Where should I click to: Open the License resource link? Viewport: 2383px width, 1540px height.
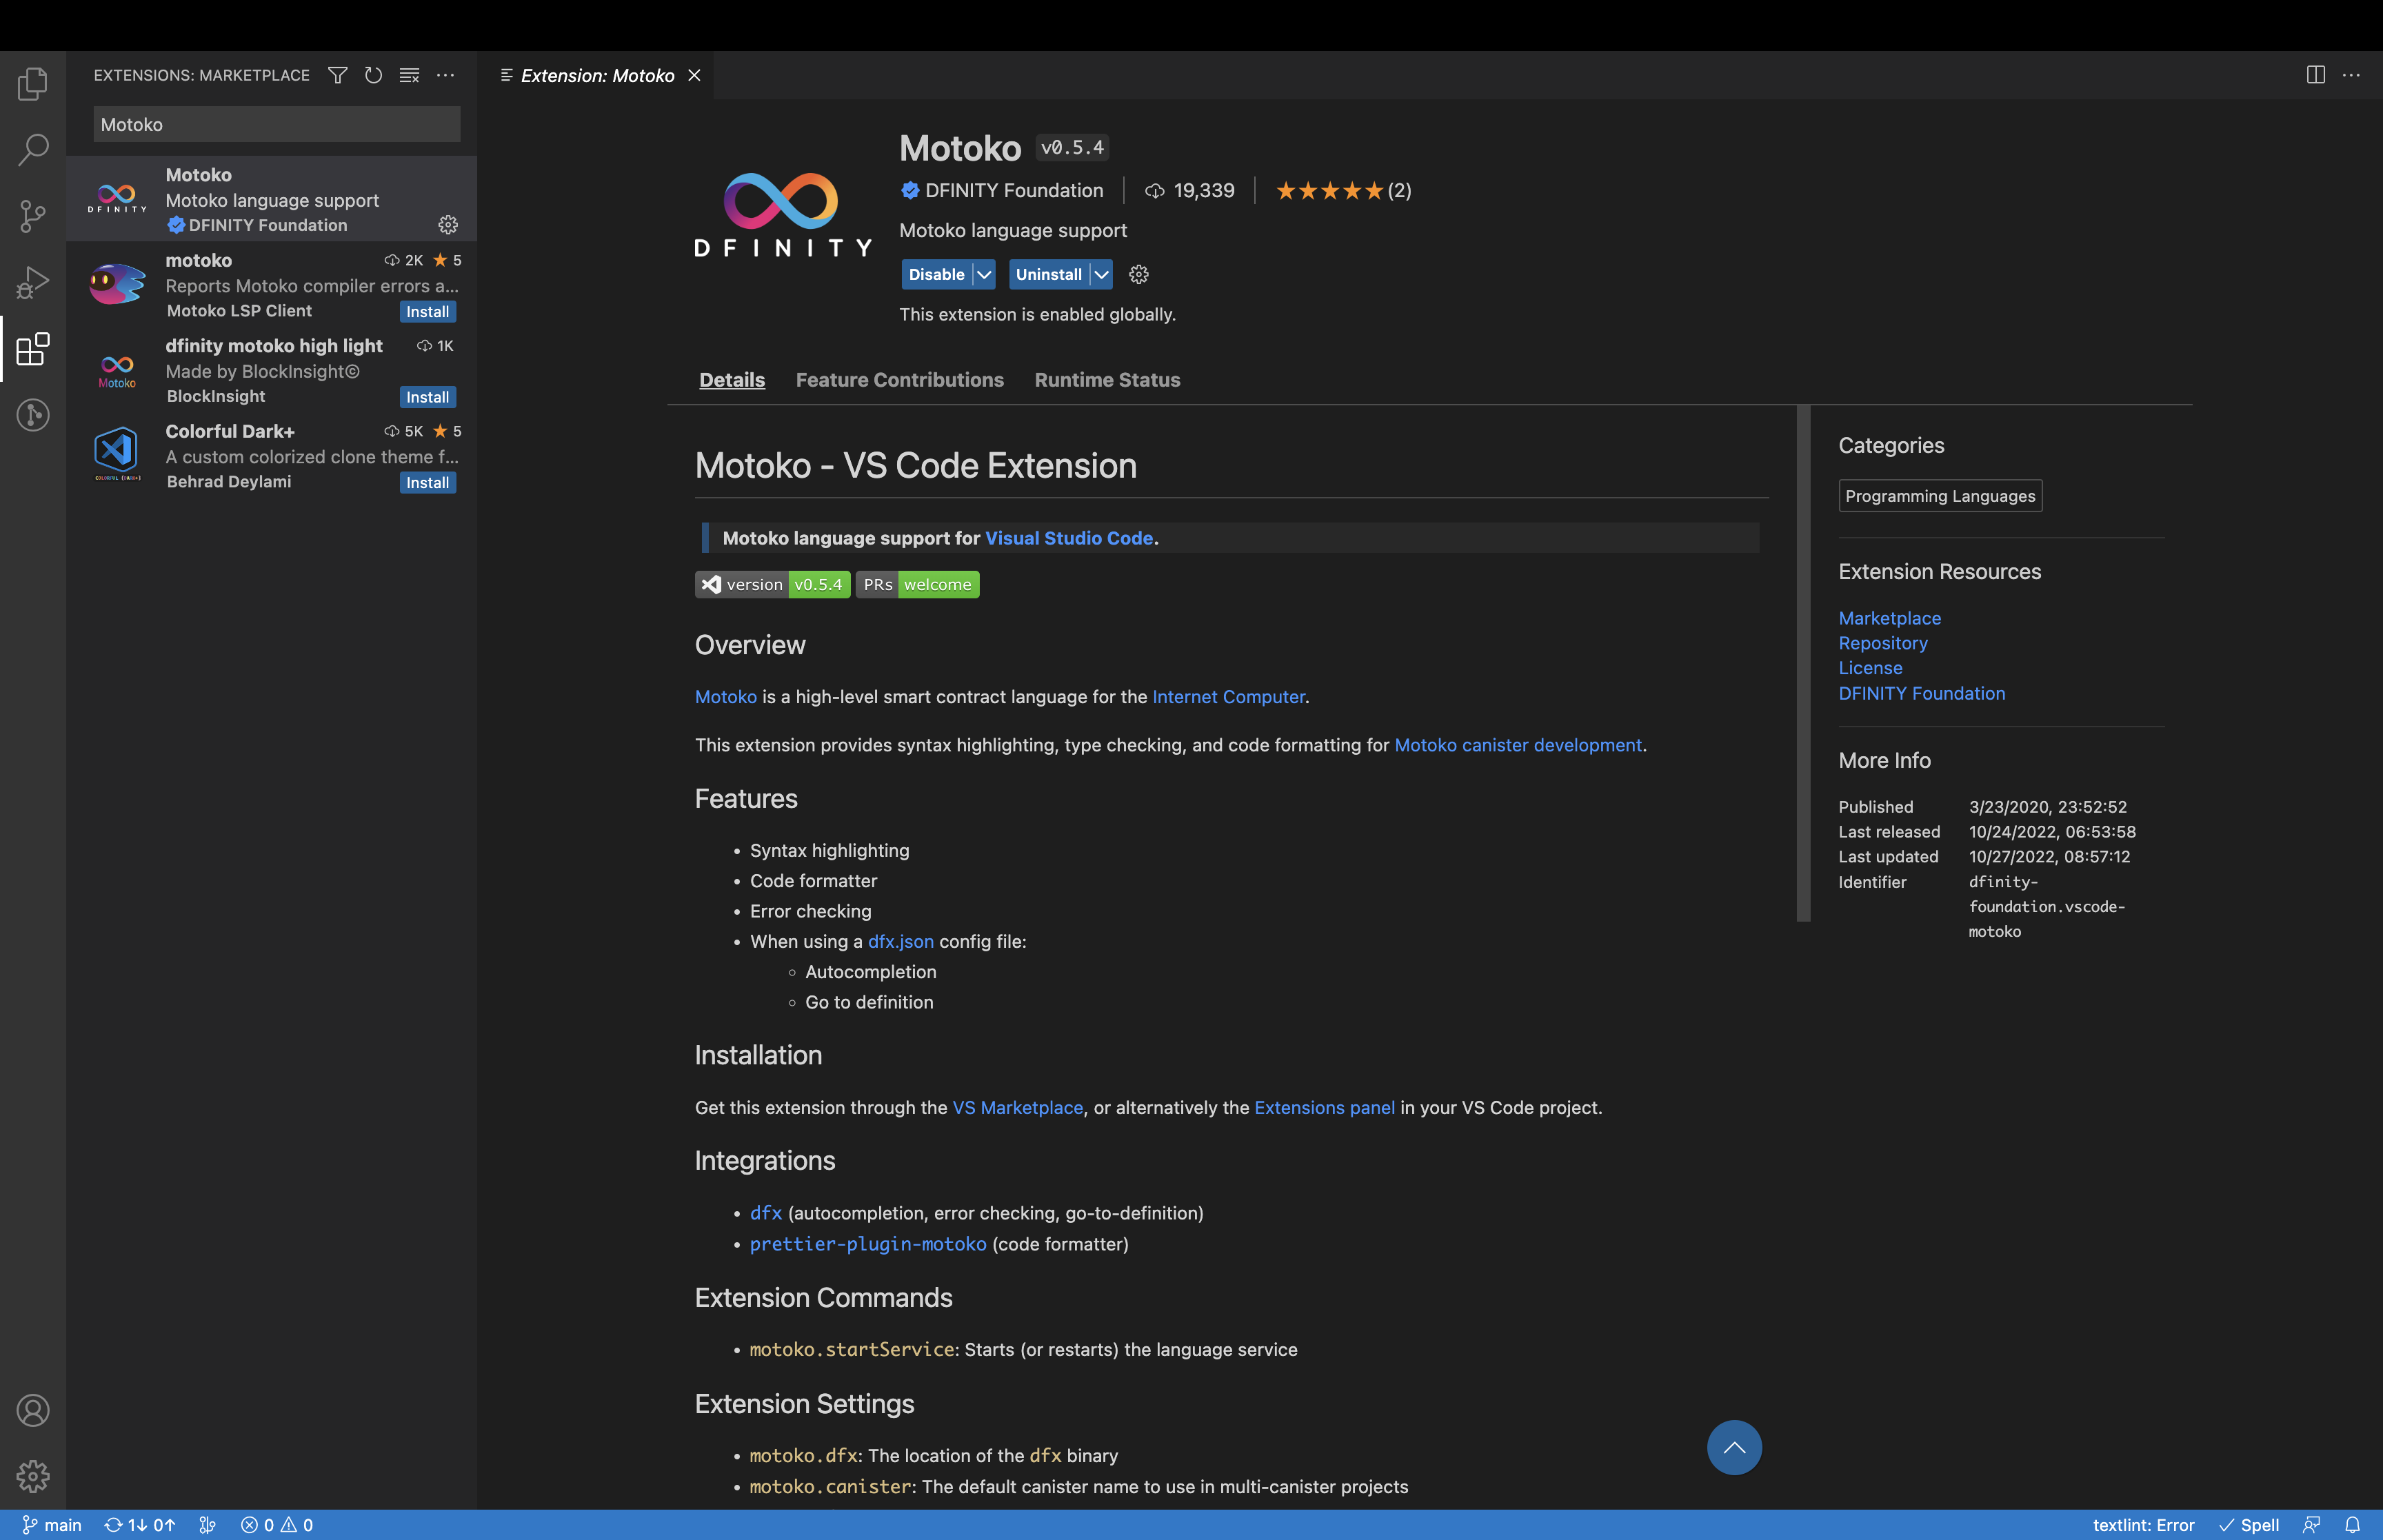[1870, 668]
